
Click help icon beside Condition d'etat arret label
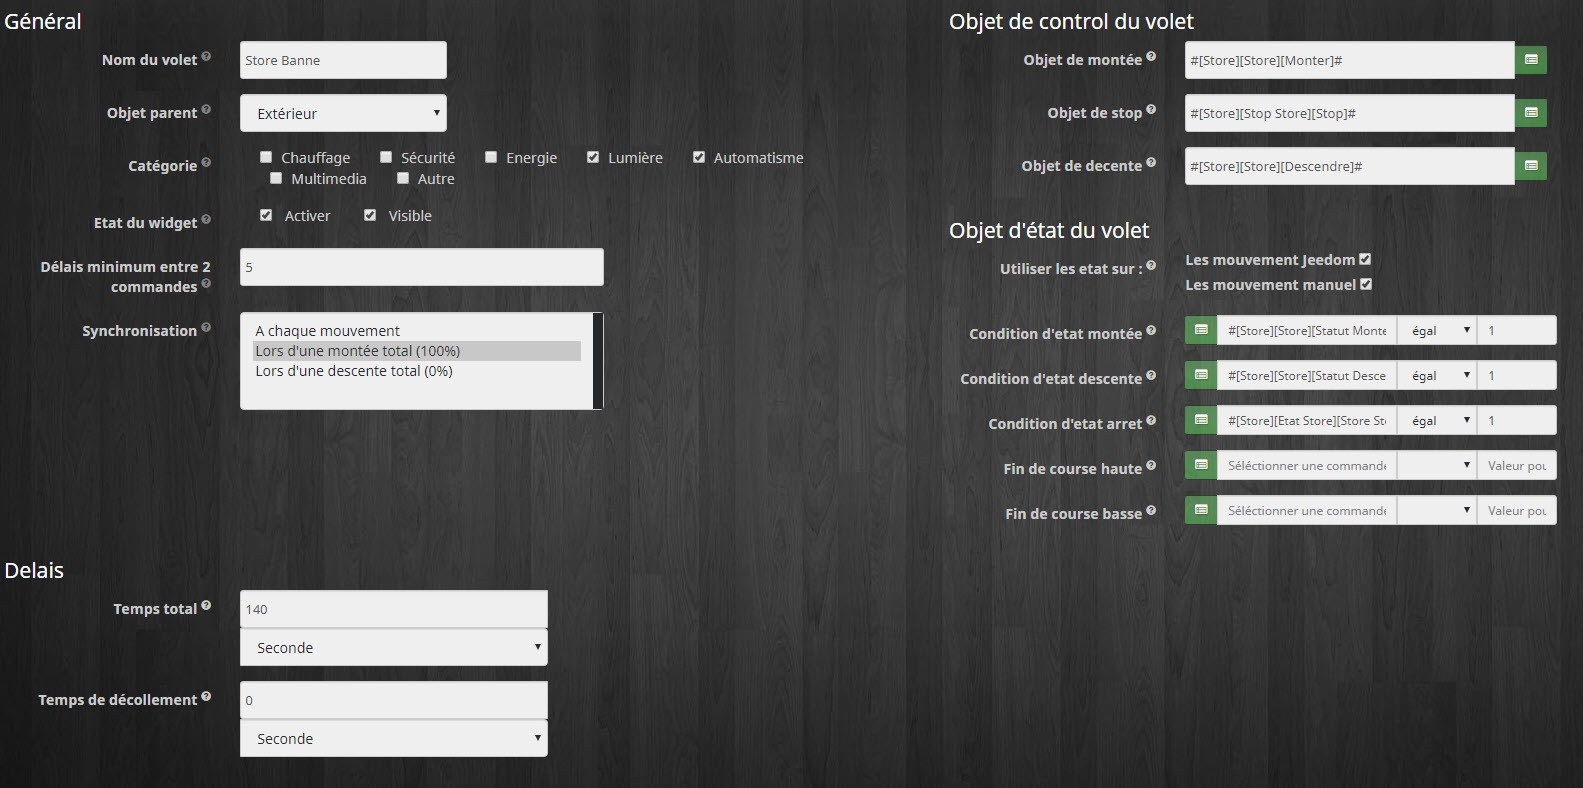click(1151, 420)
